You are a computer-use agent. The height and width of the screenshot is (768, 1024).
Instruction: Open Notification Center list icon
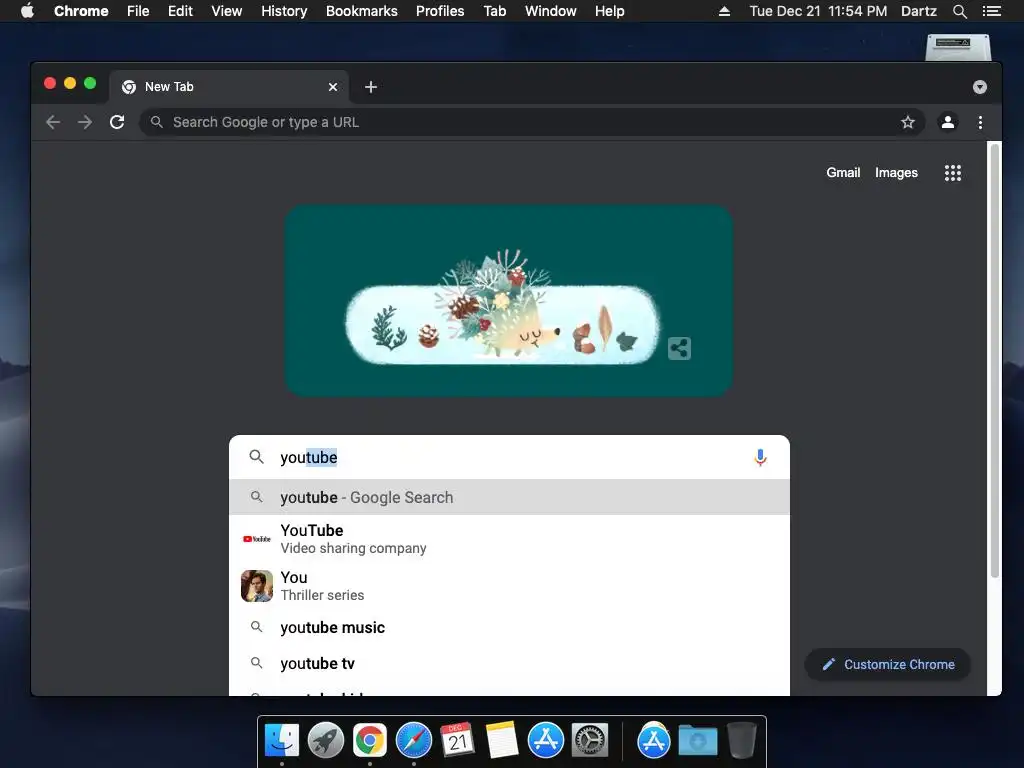click(991, 11)
